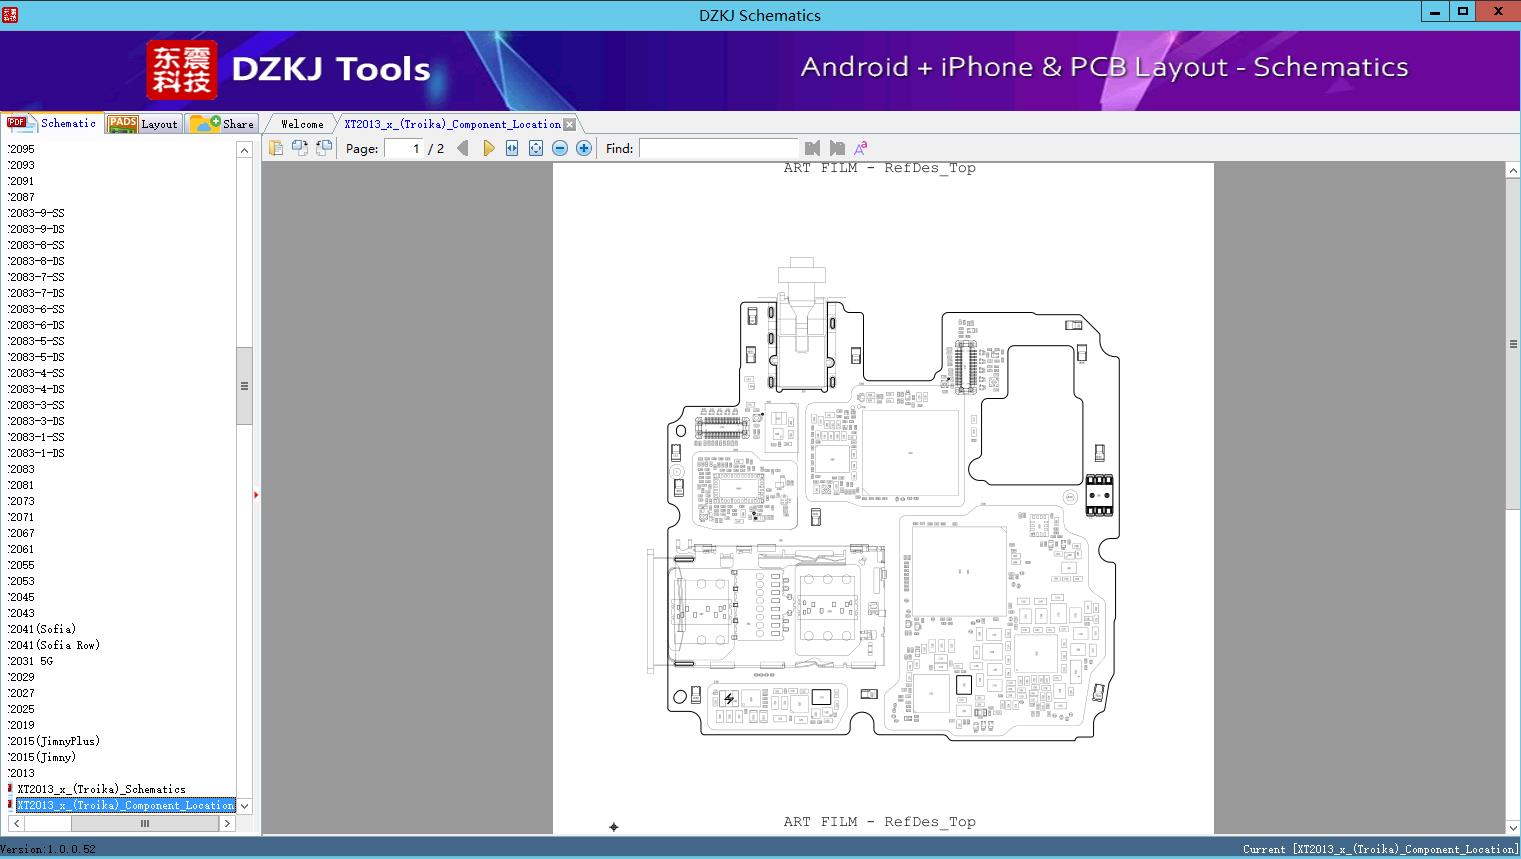Click the find next icon
The image size is (1521, 859).
[837, 148]
